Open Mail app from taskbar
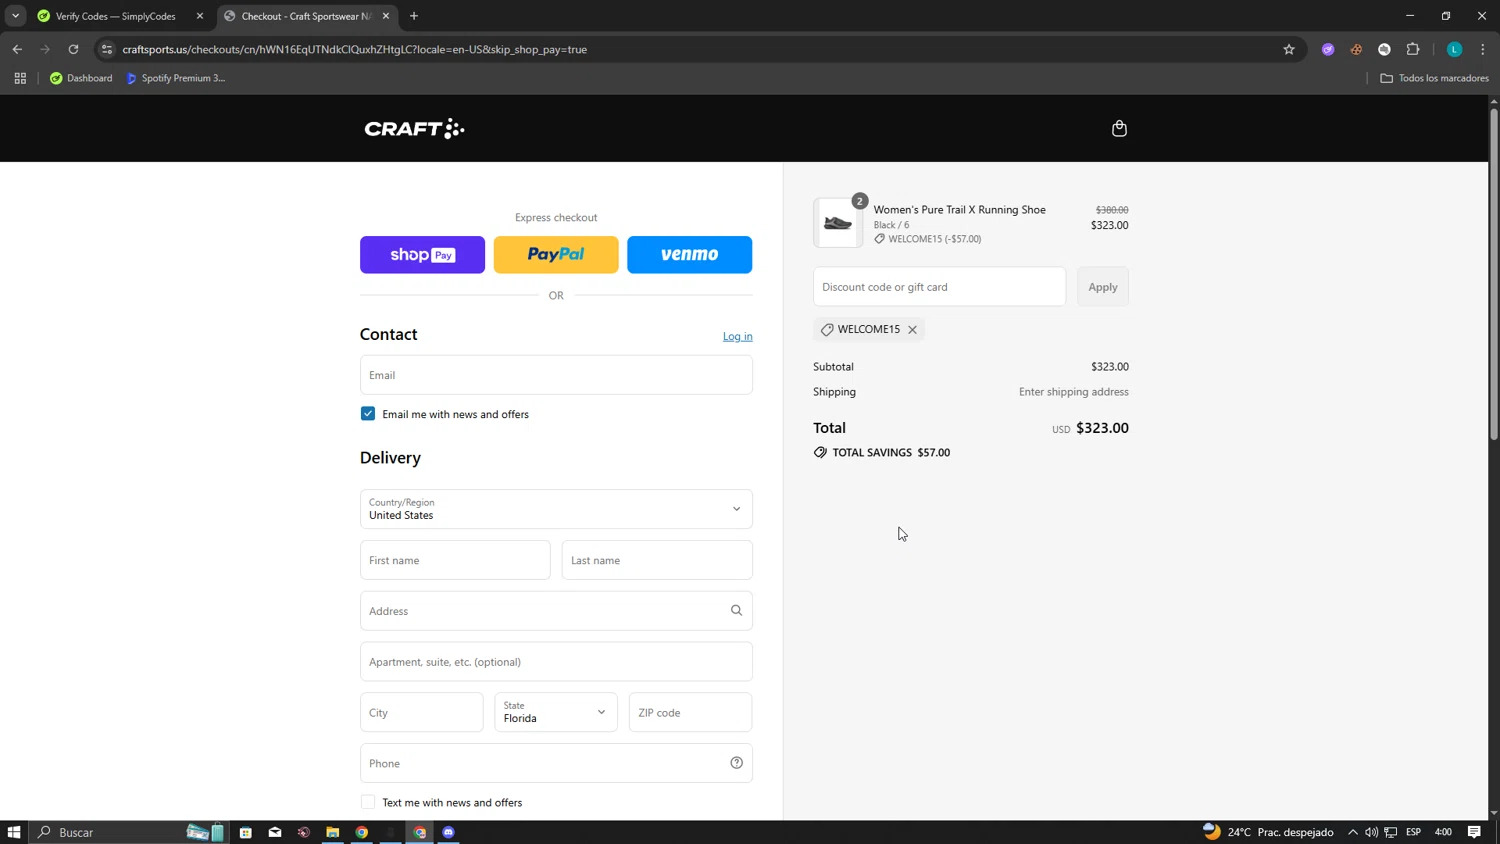The width and height of the screenshot is (1500, 844). click(275, 832)
